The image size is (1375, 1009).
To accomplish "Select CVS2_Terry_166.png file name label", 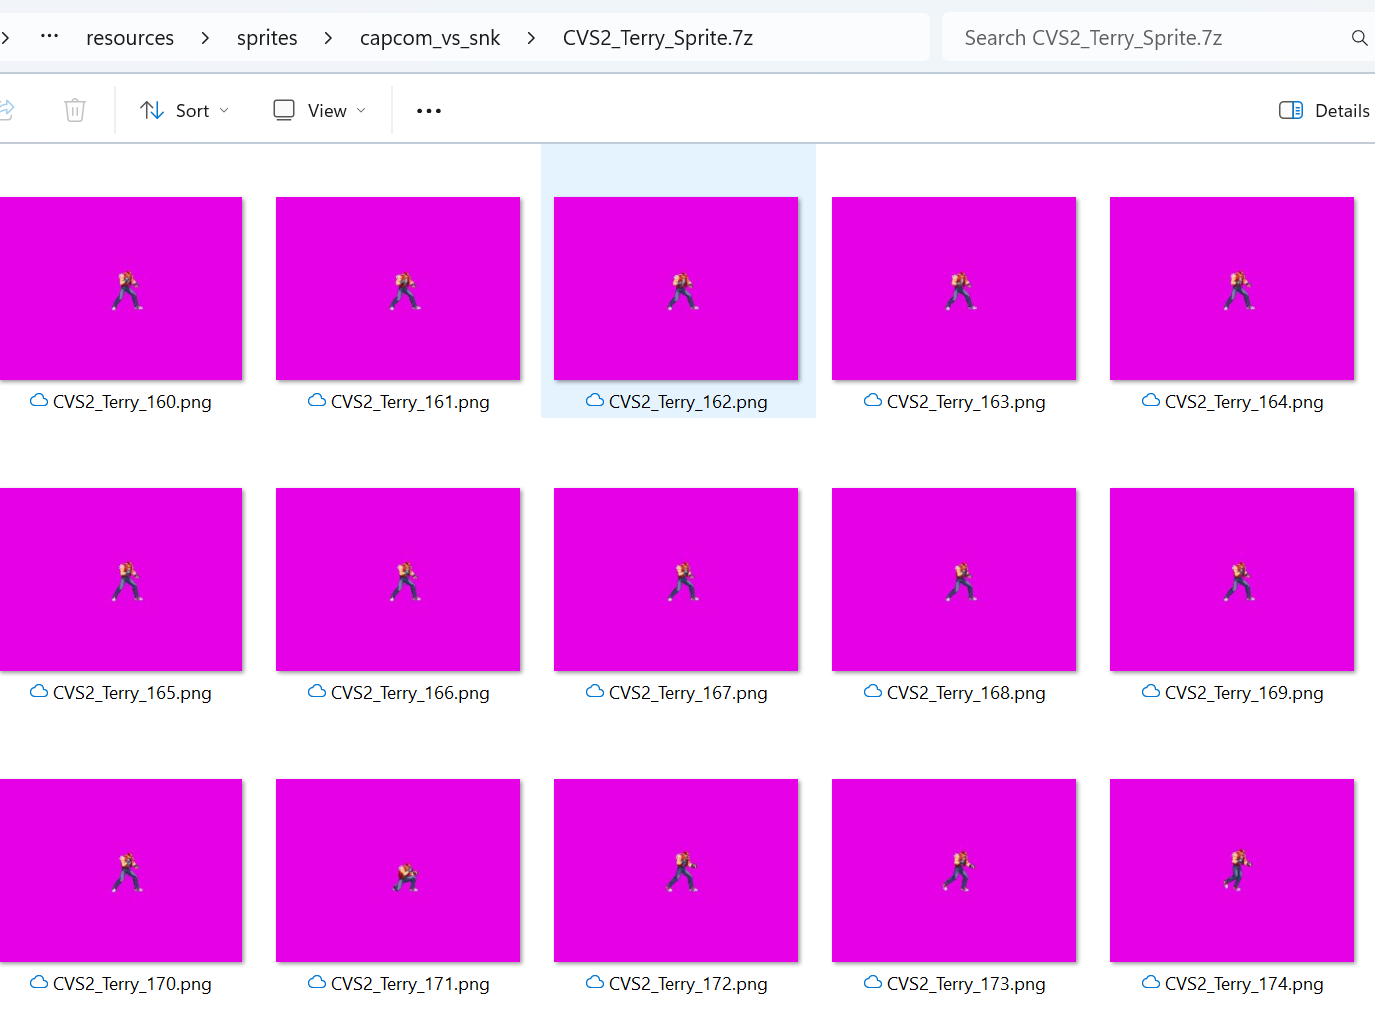I will coord(410,693).
